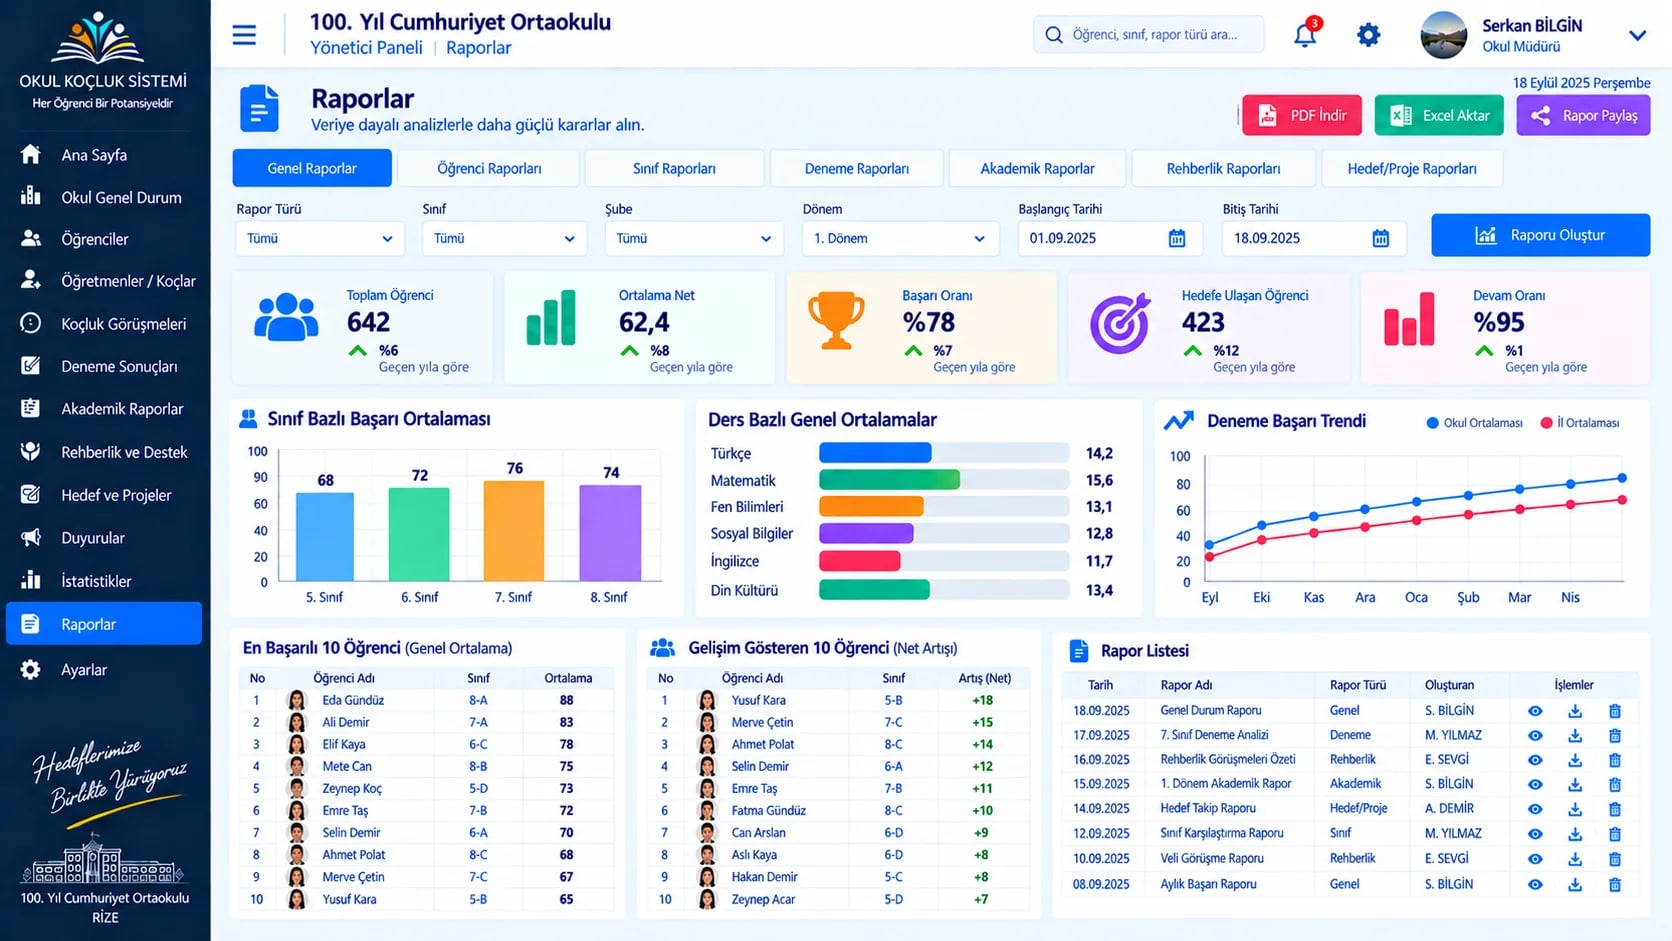Toggle the hamburger menu icon
1672x941 pixels.
pyautogui.click(x=244, y=35)
